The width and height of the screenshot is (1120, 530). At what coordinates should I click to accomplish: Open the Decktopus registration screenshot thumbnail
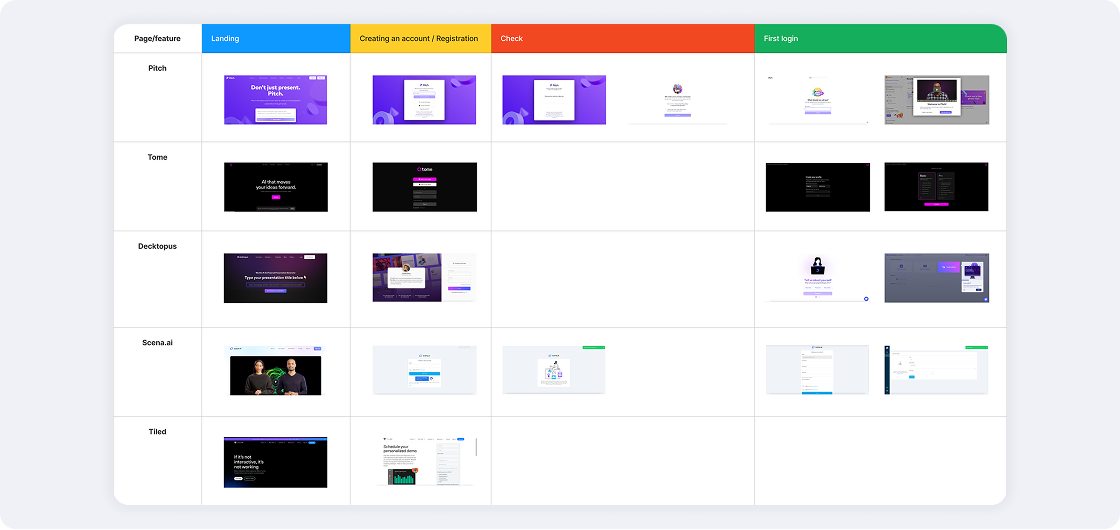pos(424,278)
